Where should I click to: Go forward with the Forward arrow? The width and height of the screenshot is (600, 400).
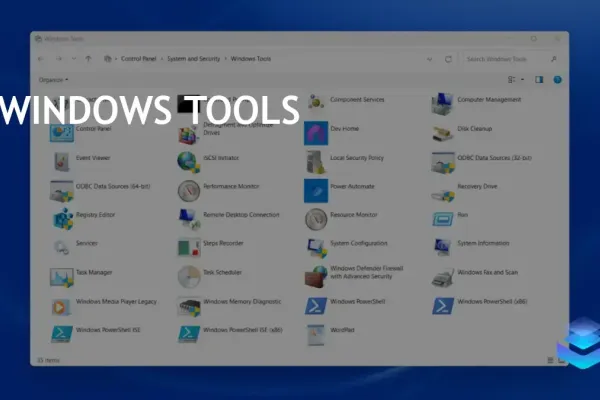click(x=59, y=59)
